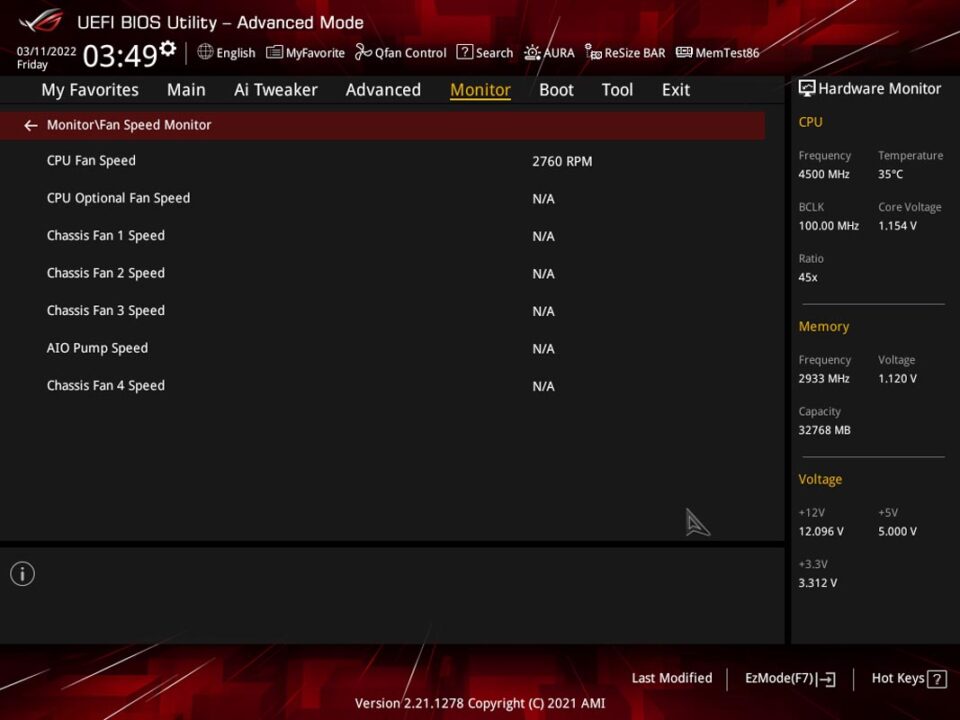Viewport: 960px width, 720px height.
Task: Click Memory voltage value 1.120 V
Action: tap(897, 379)
